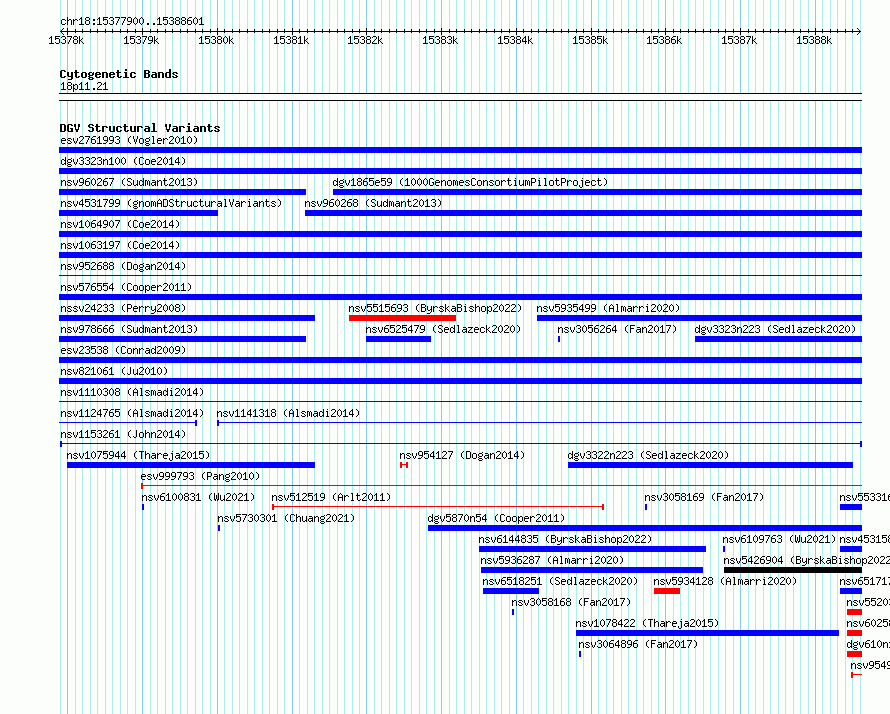Select the blue nsv1075944 (Thareja2015) bar
Screen dimensions: 890x714
click(191, 465)
